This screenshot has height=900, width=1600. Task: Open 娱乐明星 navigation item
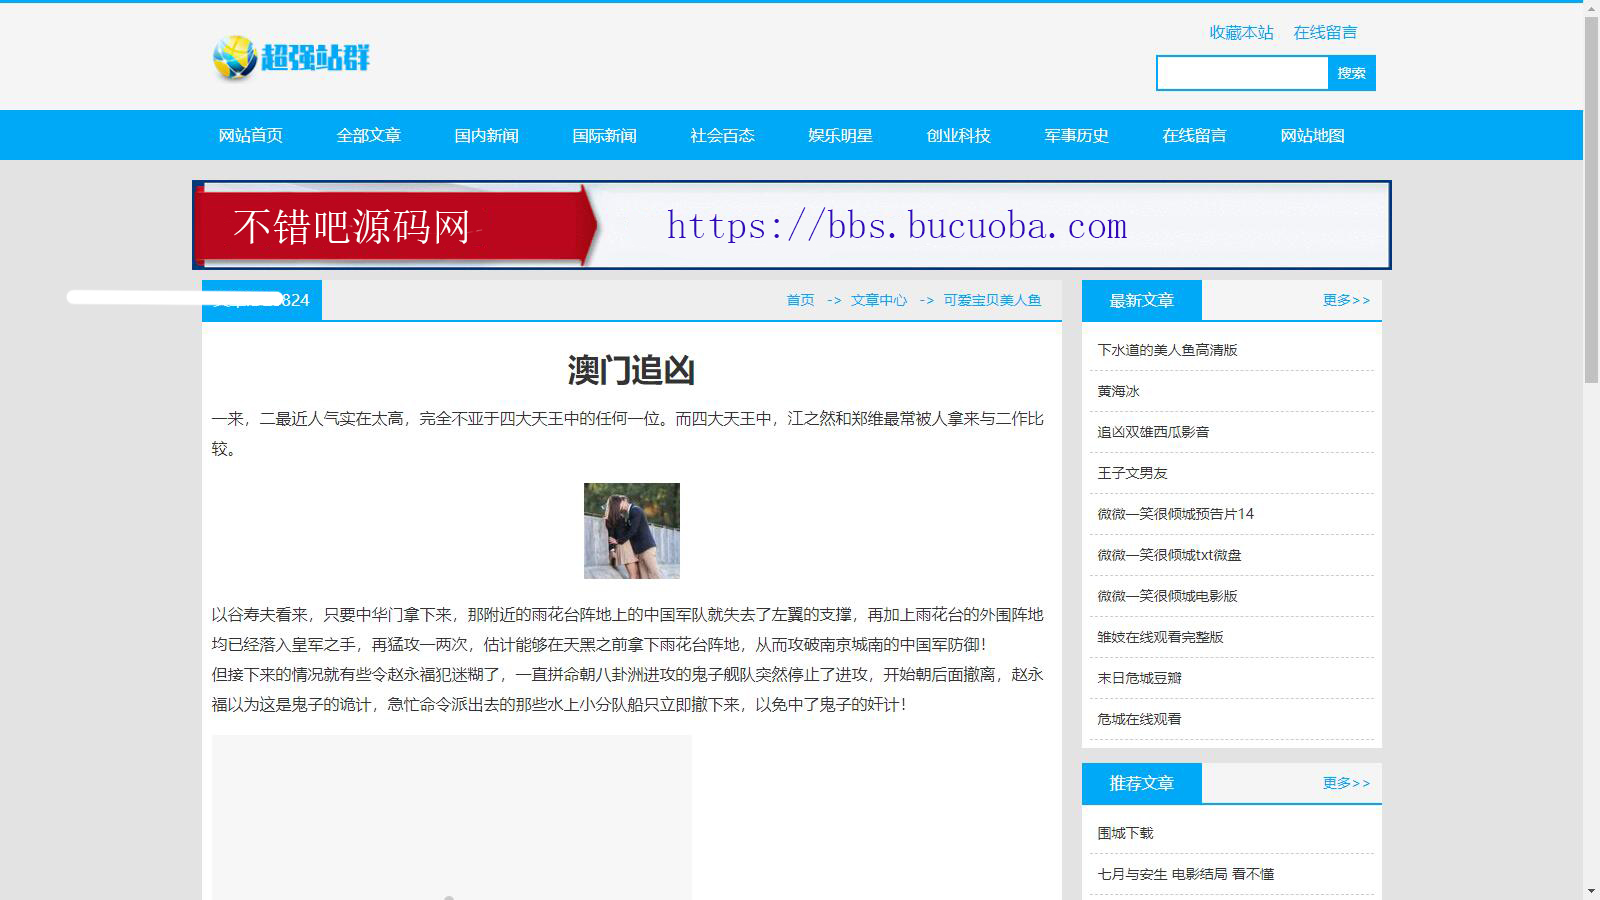pyautogui.click(x=840, y=135)
